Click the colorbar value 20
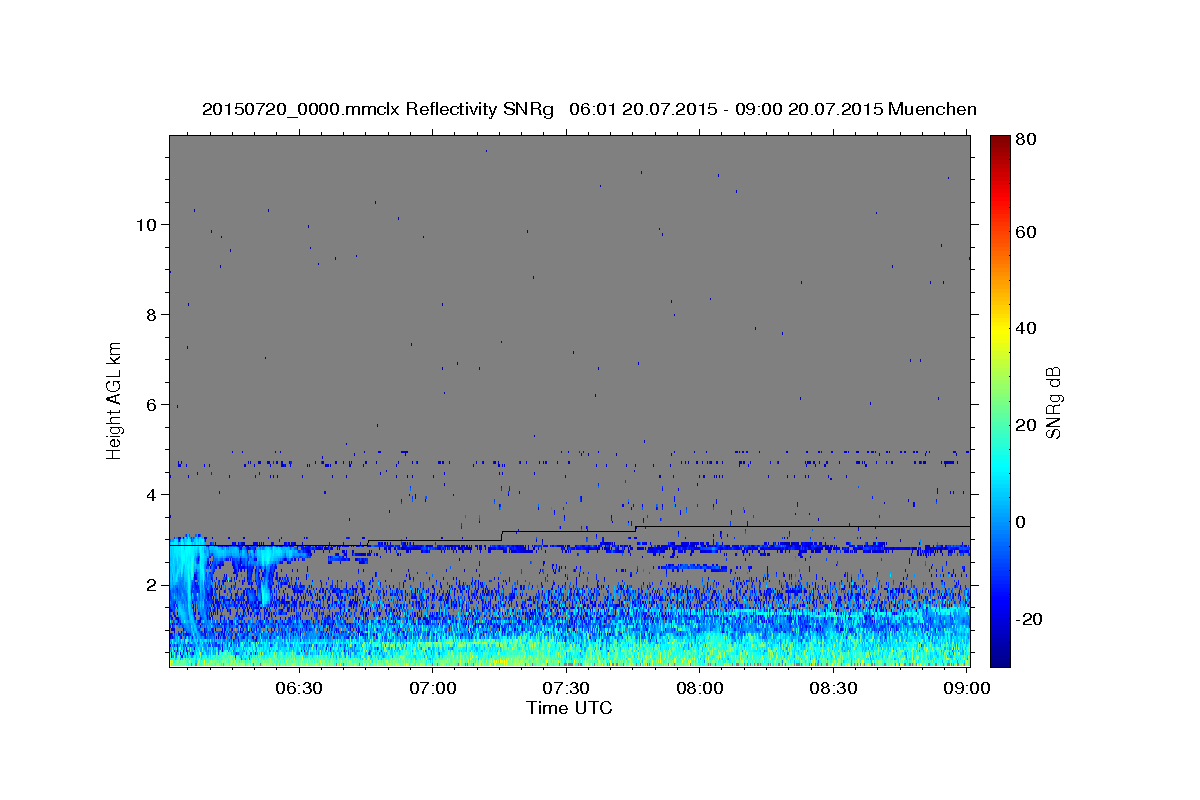1200x800 pixels. tap(1027, 425)
